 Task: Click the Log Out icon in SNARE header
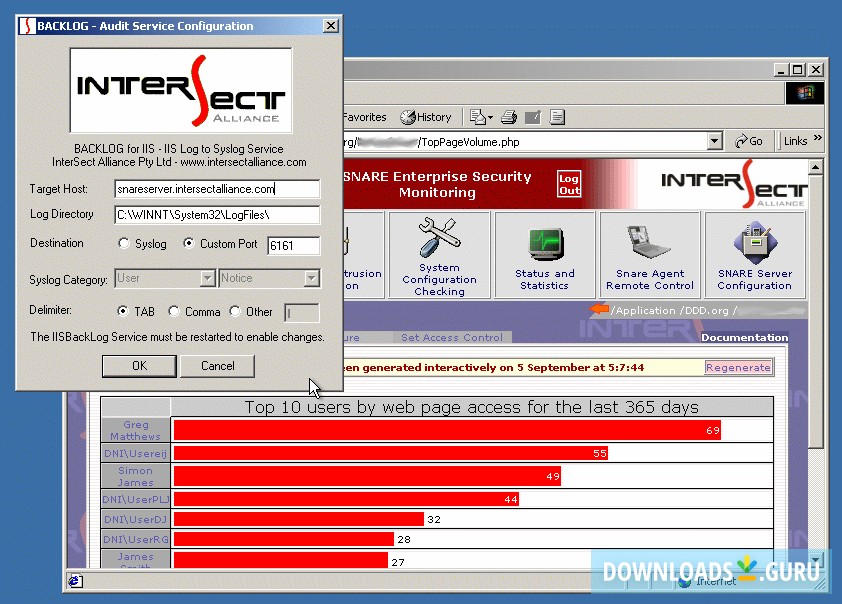pos(569,184)
